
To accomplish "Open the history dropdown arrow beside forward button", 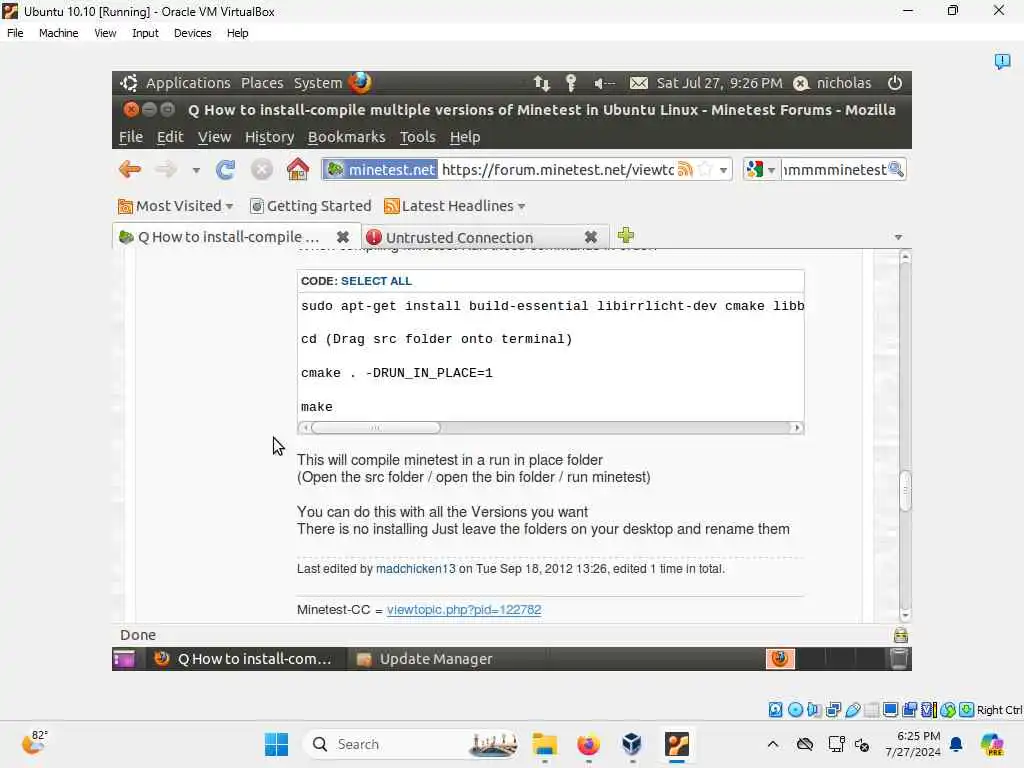I will coord(196,170).
